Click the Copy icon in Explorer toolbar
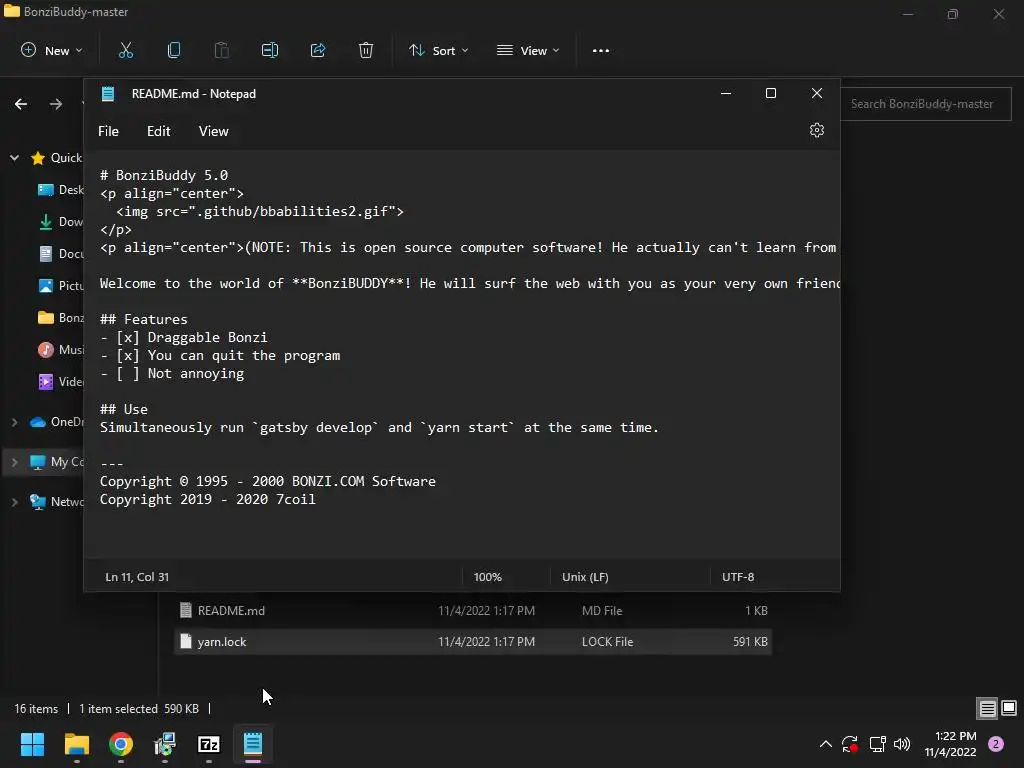This screenshot has width=1024, height=768. click(174, 50)
